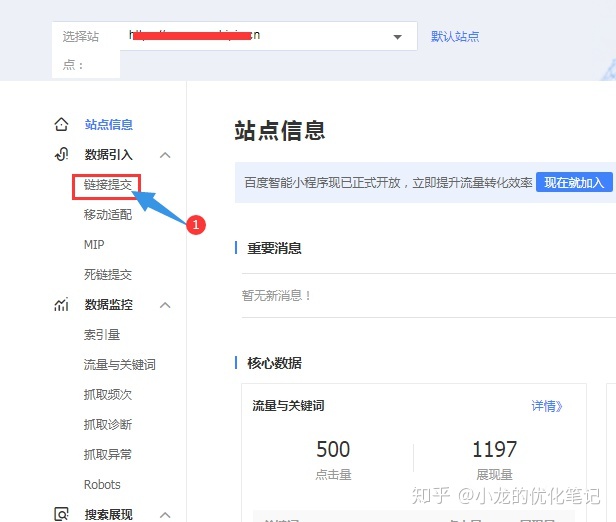Select 抓取频次 in the sidebar
Image resolution: width=616 pixels, height=522 pixels.
pyautogui.click(x=108, y=394)
